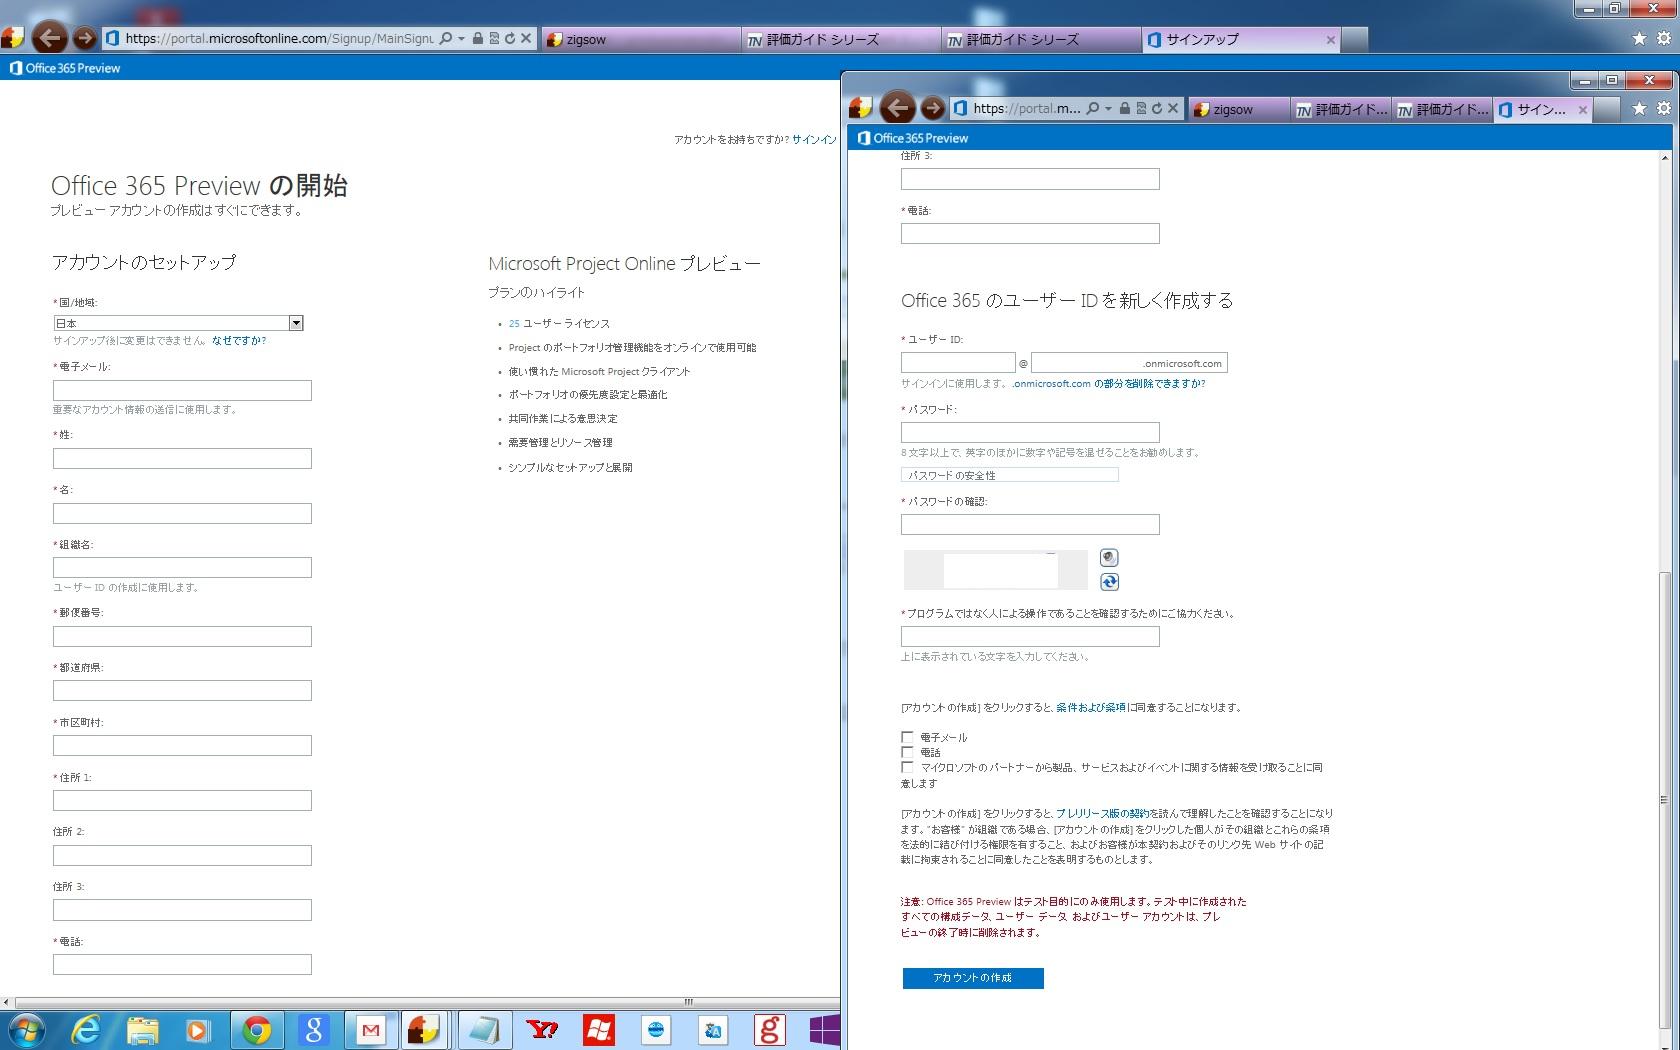Select the first 評価ガイド tab in the right window
Image resolution: width=1680 pixels, height=1050 pixels.
[x=1341, y=109]
